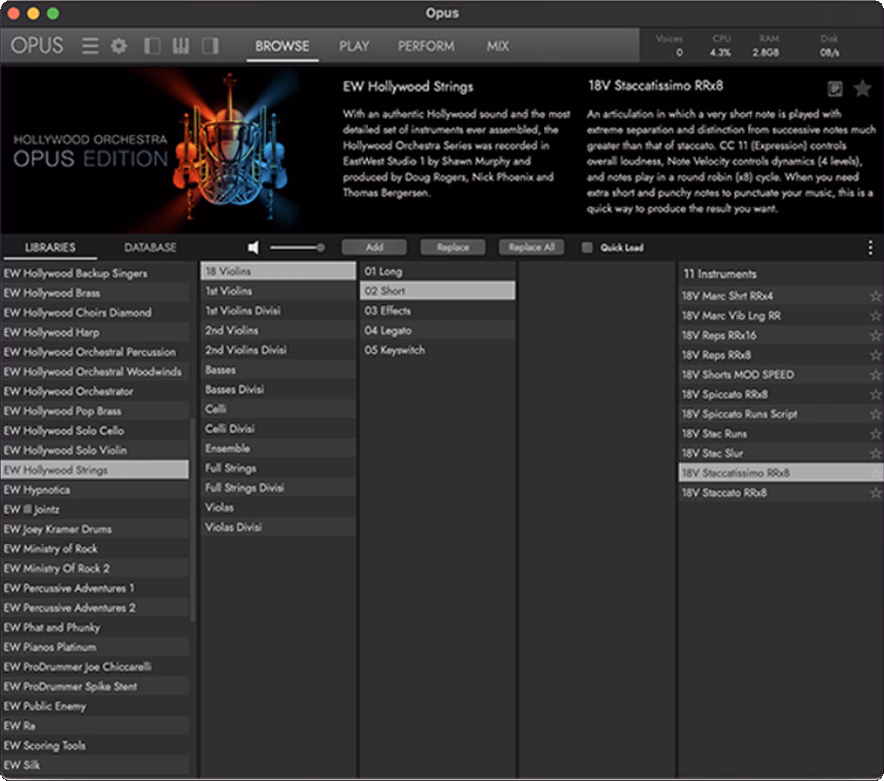Select the 2nd Violins Divisi section

point(279,350)
